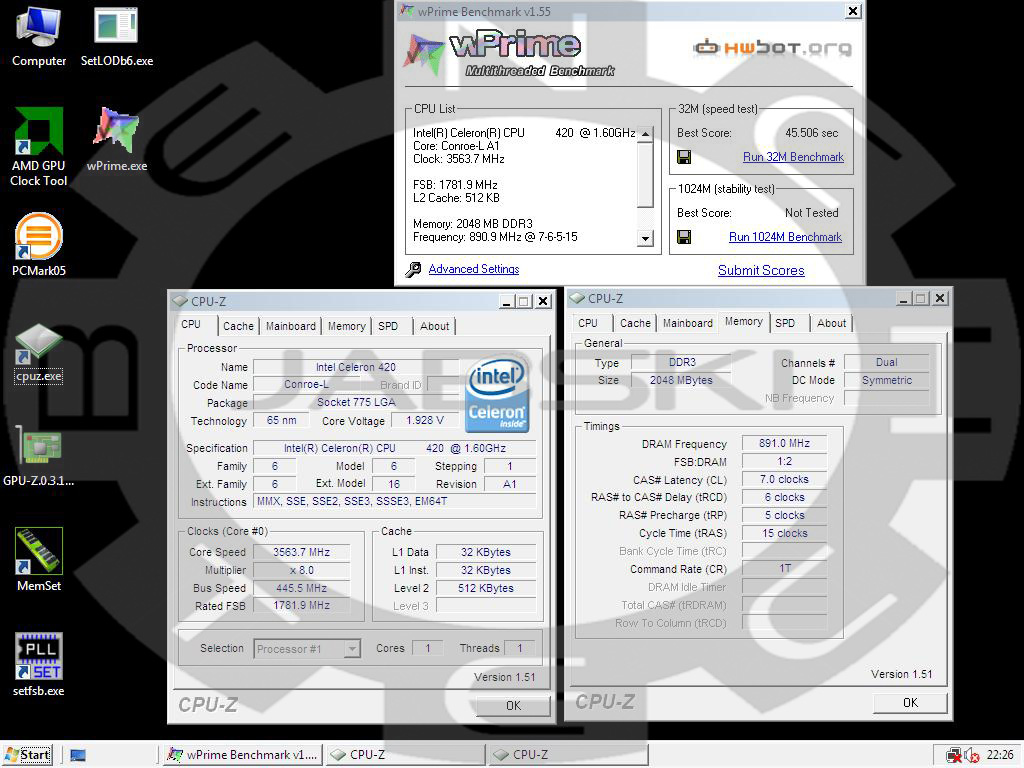Click the Channels # Dual value
Viewport: 1024px width, 768px height.
[x=886, y=362]
